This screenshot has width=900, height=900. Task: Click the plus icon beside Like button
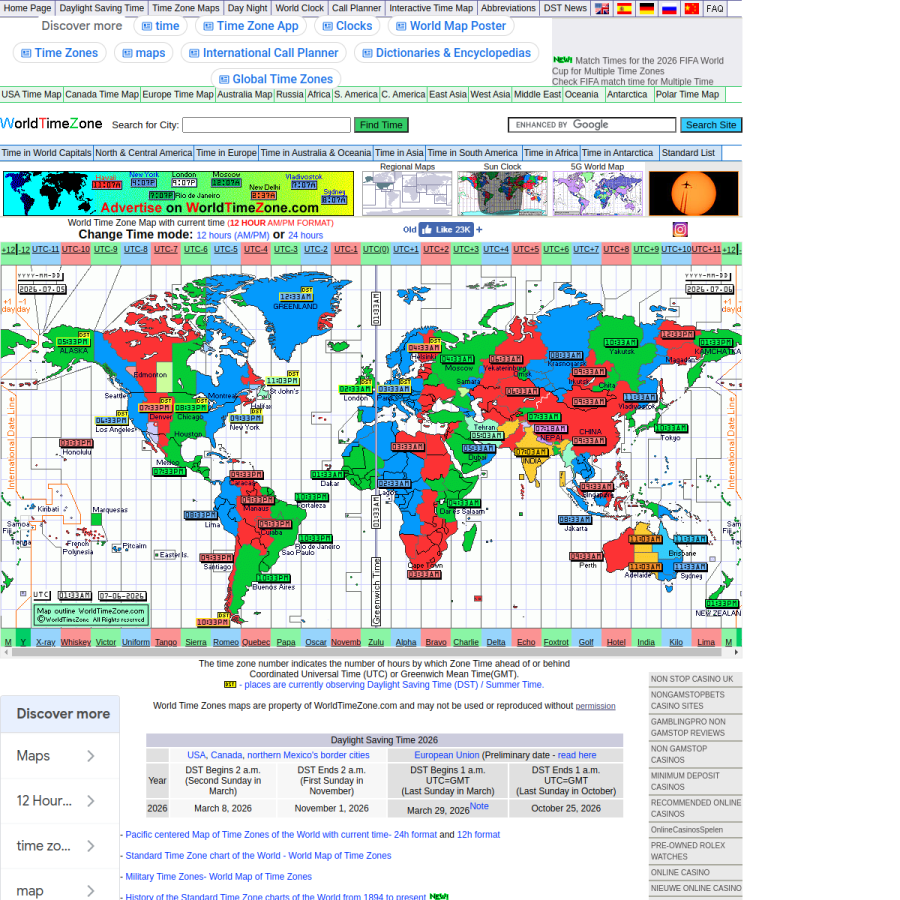(479, 230)
